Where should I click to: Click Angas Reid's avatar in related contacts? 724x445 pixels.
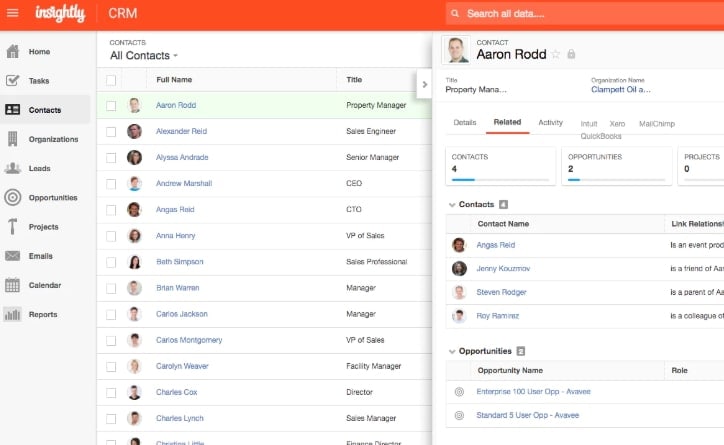tap(459, 245)
